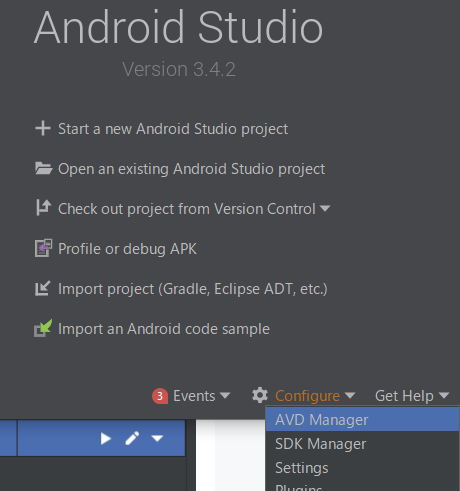Click the Import project arrow icon
Screen dimensions: 460x491
[43, 288]
